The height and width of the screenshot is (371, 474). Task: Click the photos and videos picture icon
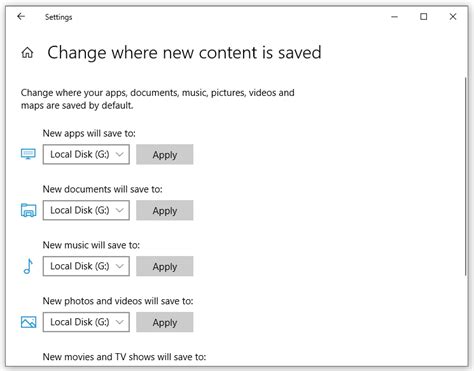28,322
